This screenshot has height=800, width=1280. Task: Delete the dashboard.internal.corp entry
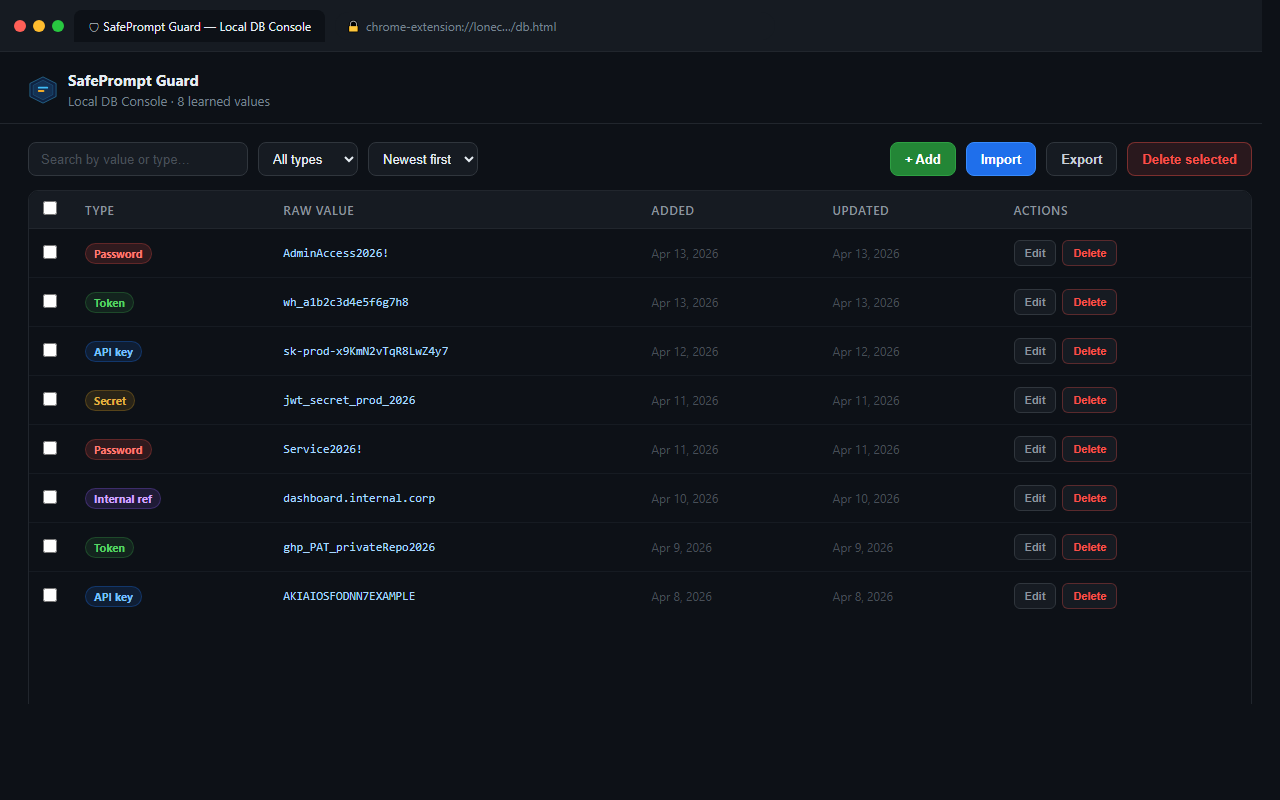pyautogui.click(x=1090, y=498)
